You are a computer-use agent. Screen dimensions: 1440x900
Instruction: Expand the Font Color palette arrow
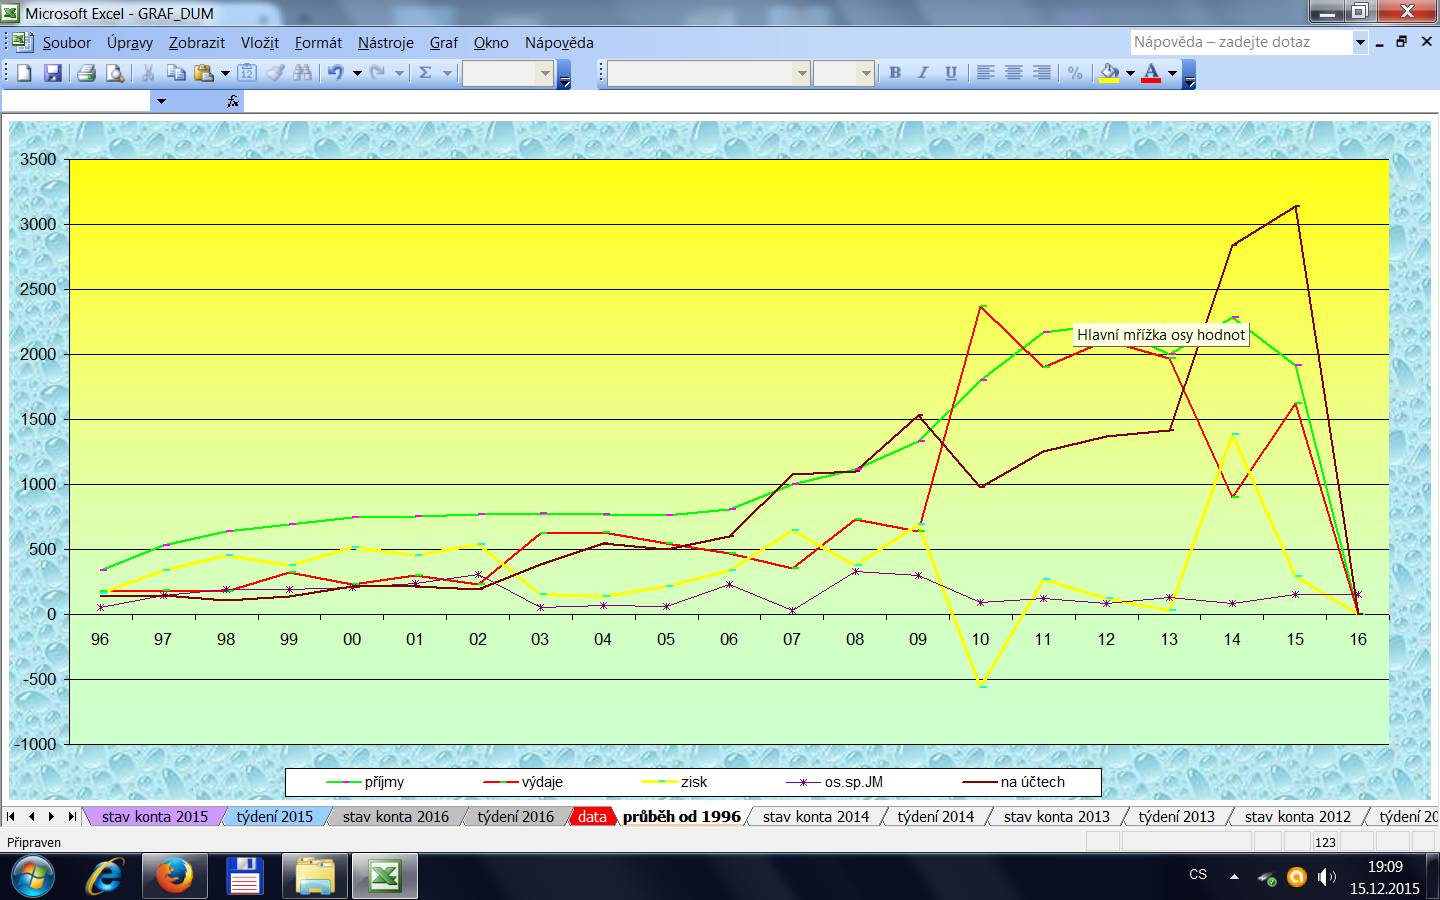coord(1172,73)
